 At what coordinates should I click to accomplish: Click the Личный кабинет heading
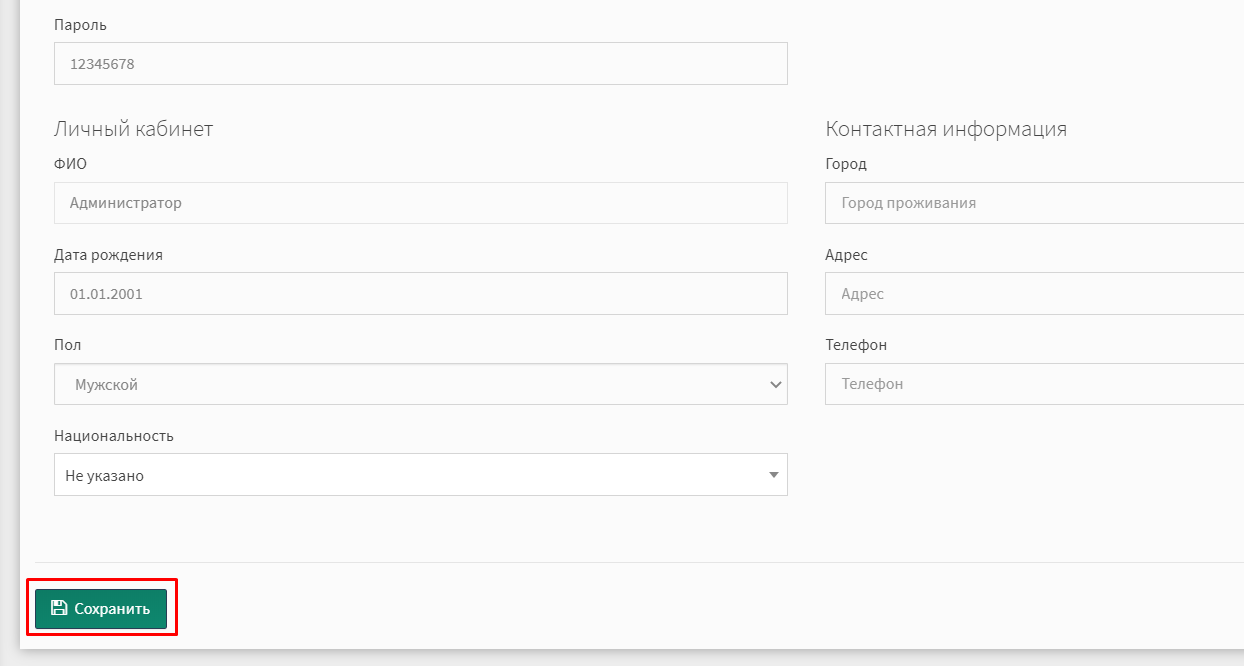(133, 129)
